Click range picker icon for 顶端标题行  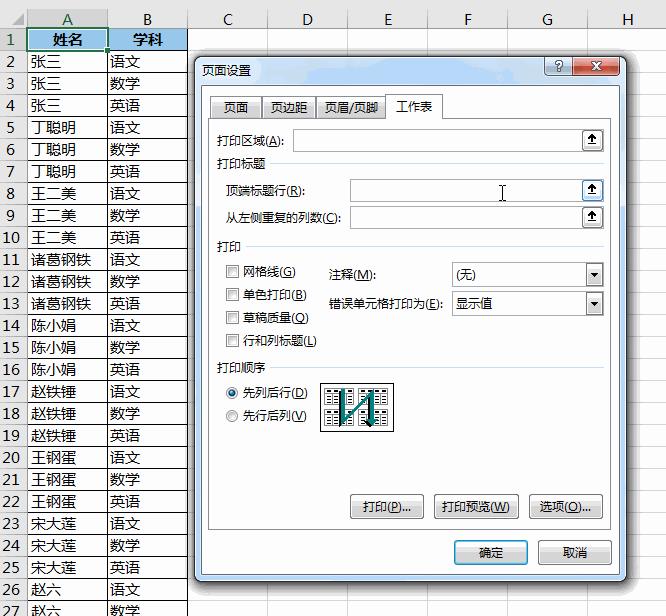coord(592,190)
